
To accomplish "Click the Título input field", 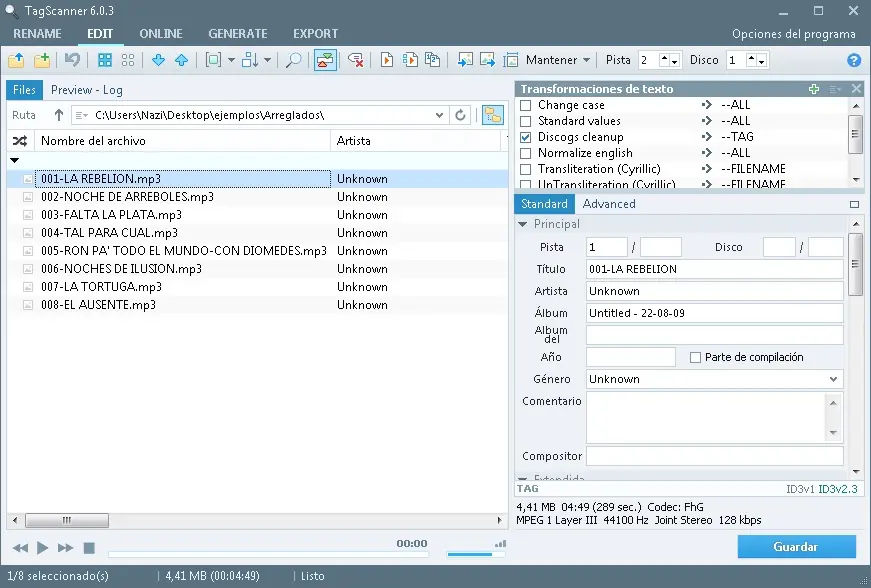I will (x=714, y=269).
